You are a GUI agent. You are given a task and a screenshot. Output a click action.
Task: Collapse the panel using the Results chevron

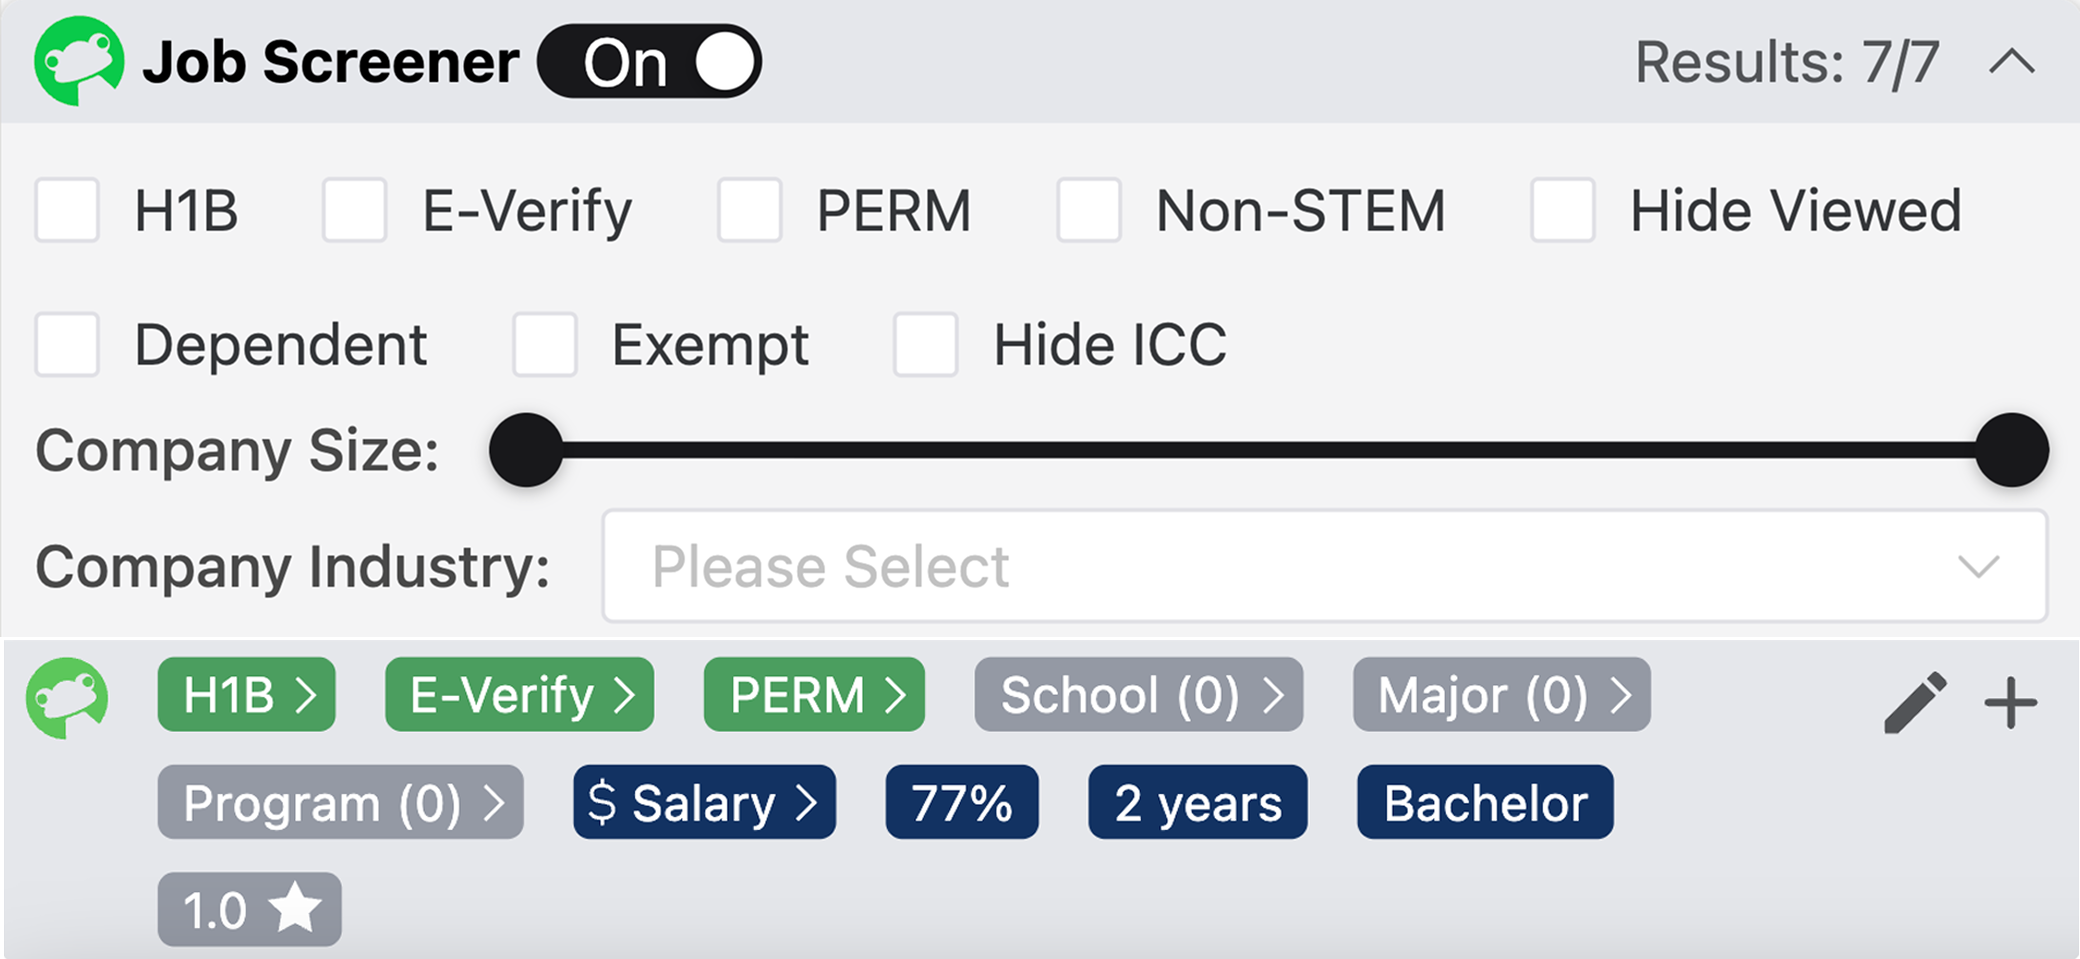click(2012, 62)
